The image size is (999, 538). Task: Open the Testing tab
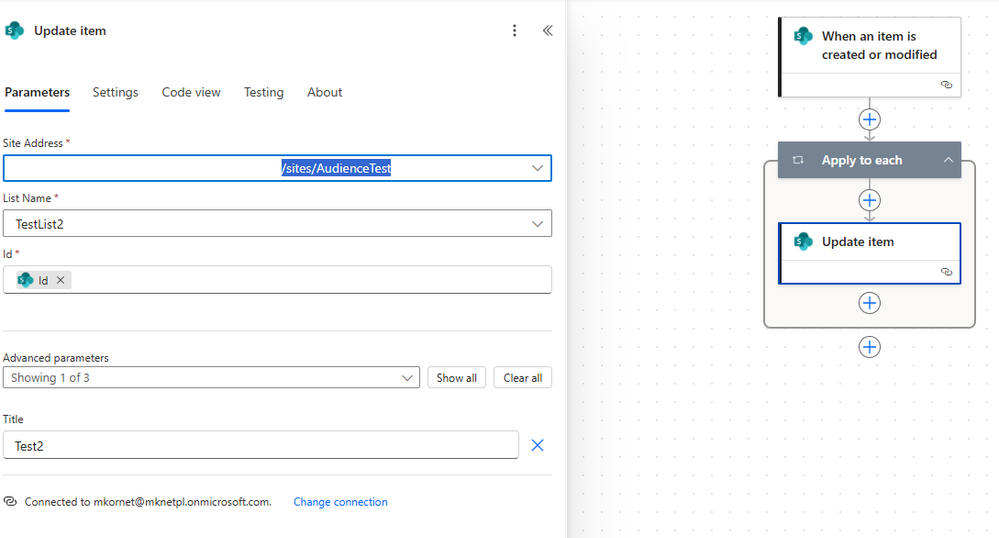264,92
